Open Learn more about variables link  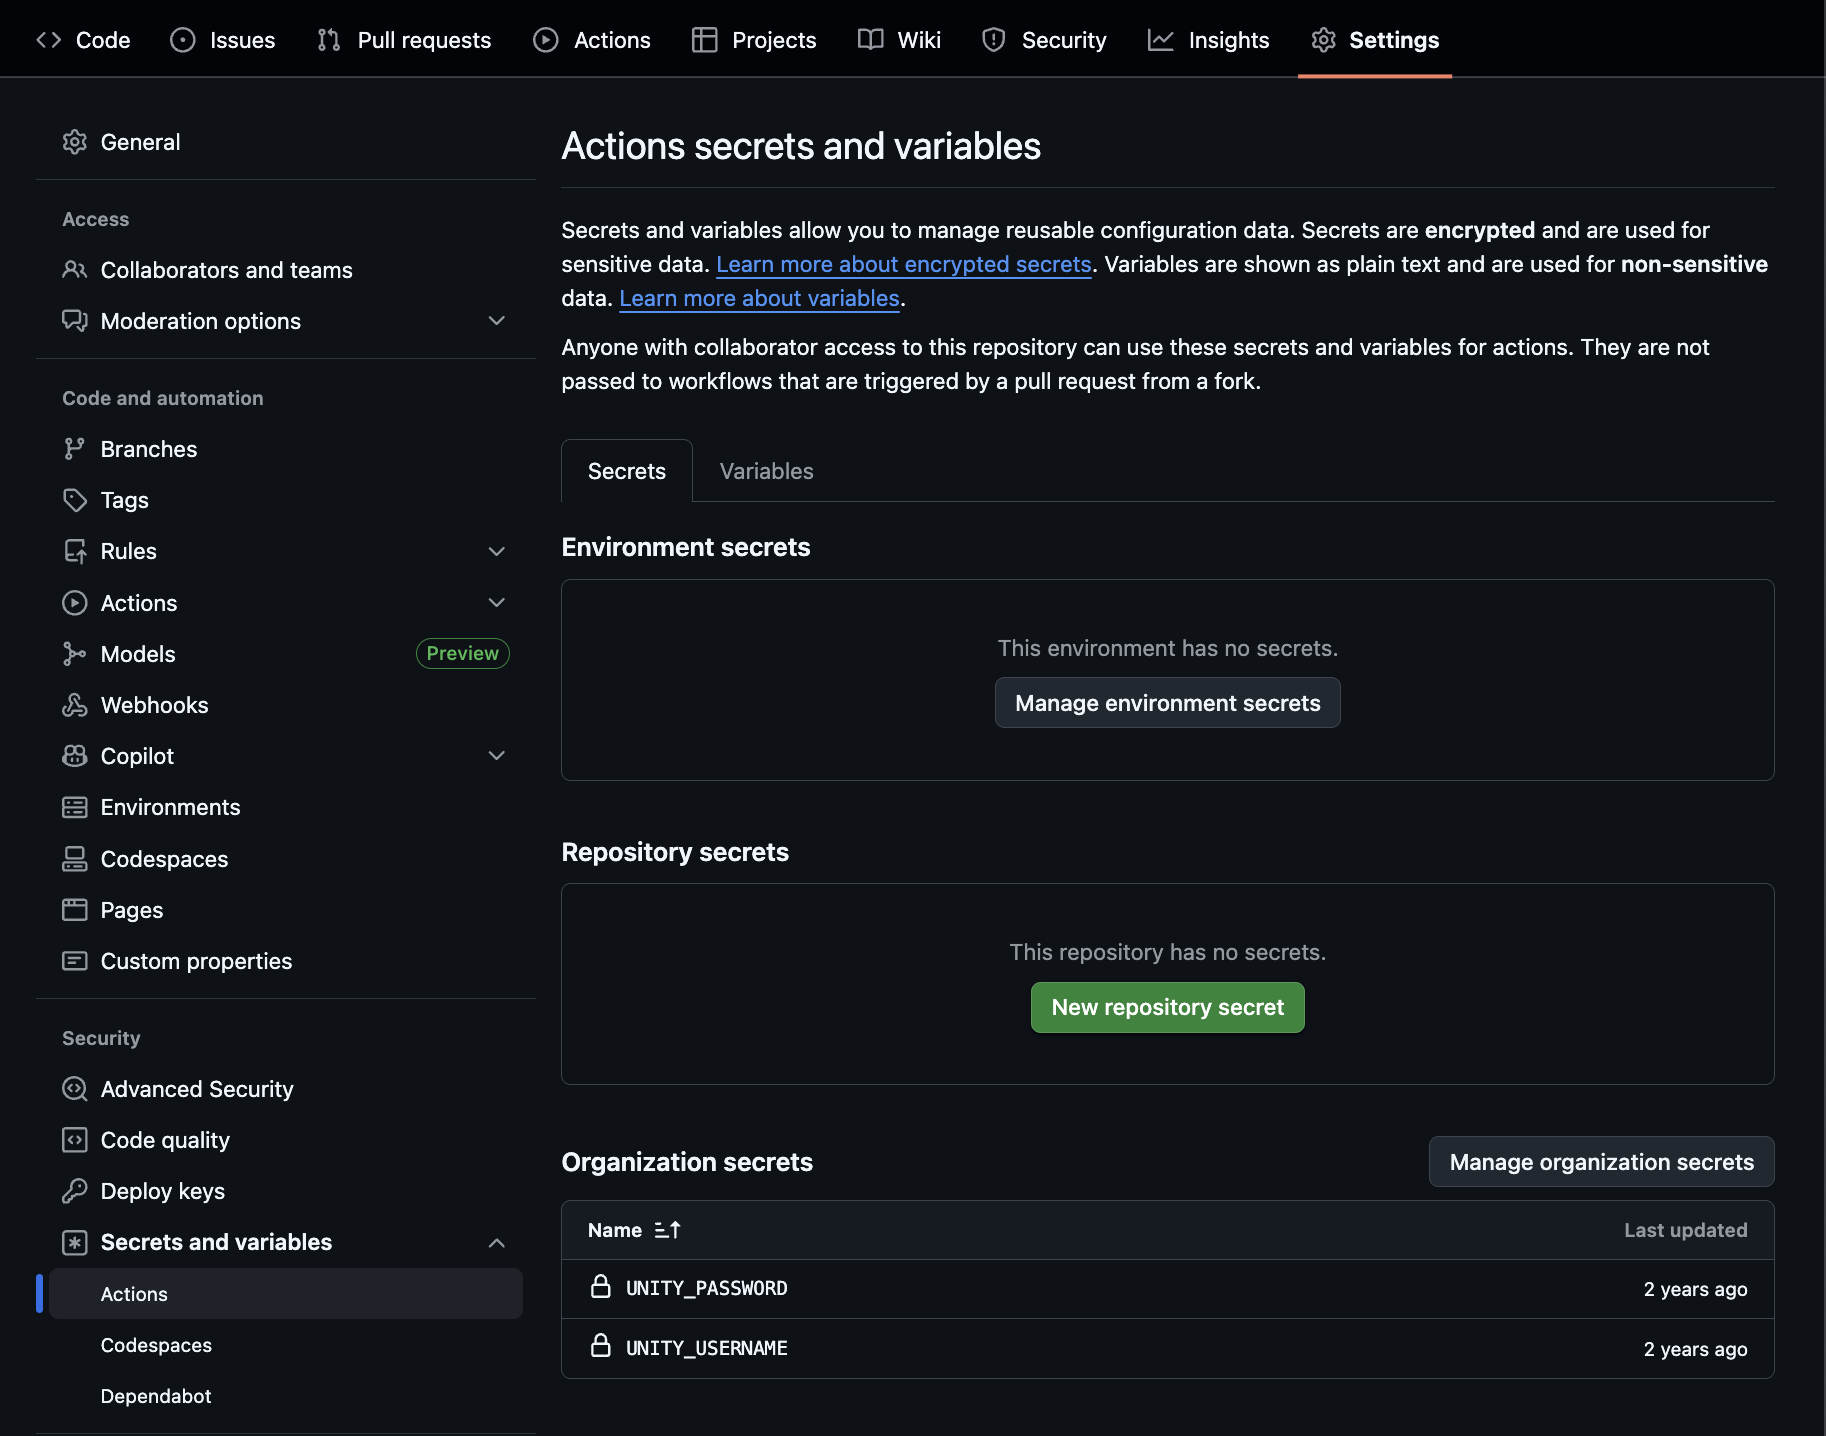(x=759, y=297)
